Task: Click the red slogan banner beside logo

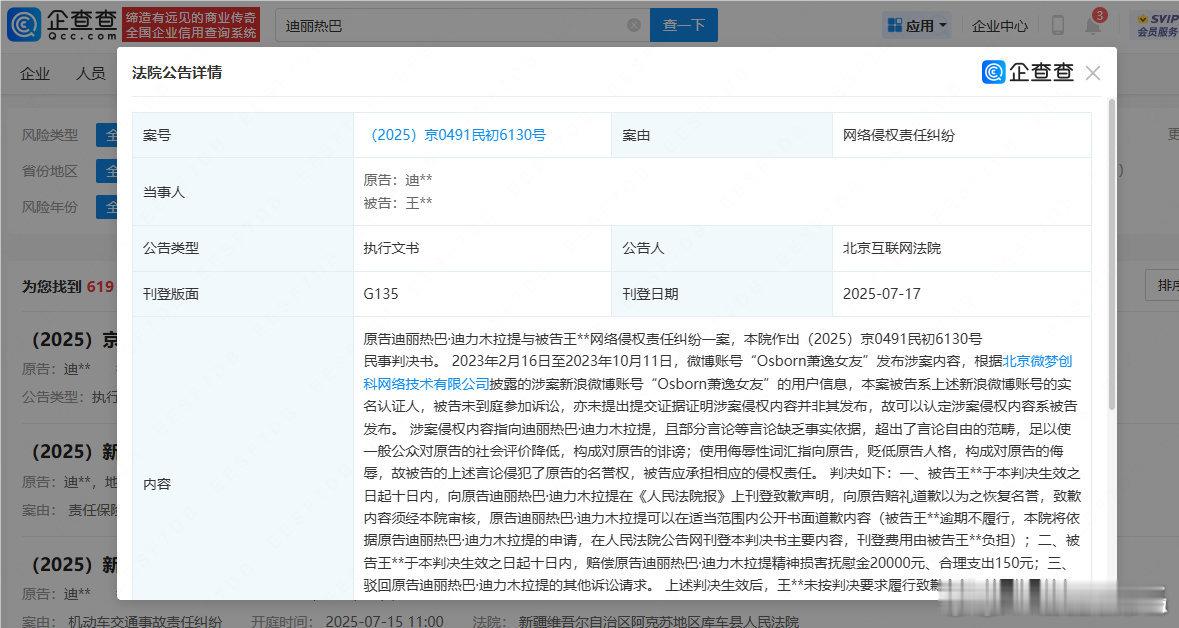Action: [191, 25]
